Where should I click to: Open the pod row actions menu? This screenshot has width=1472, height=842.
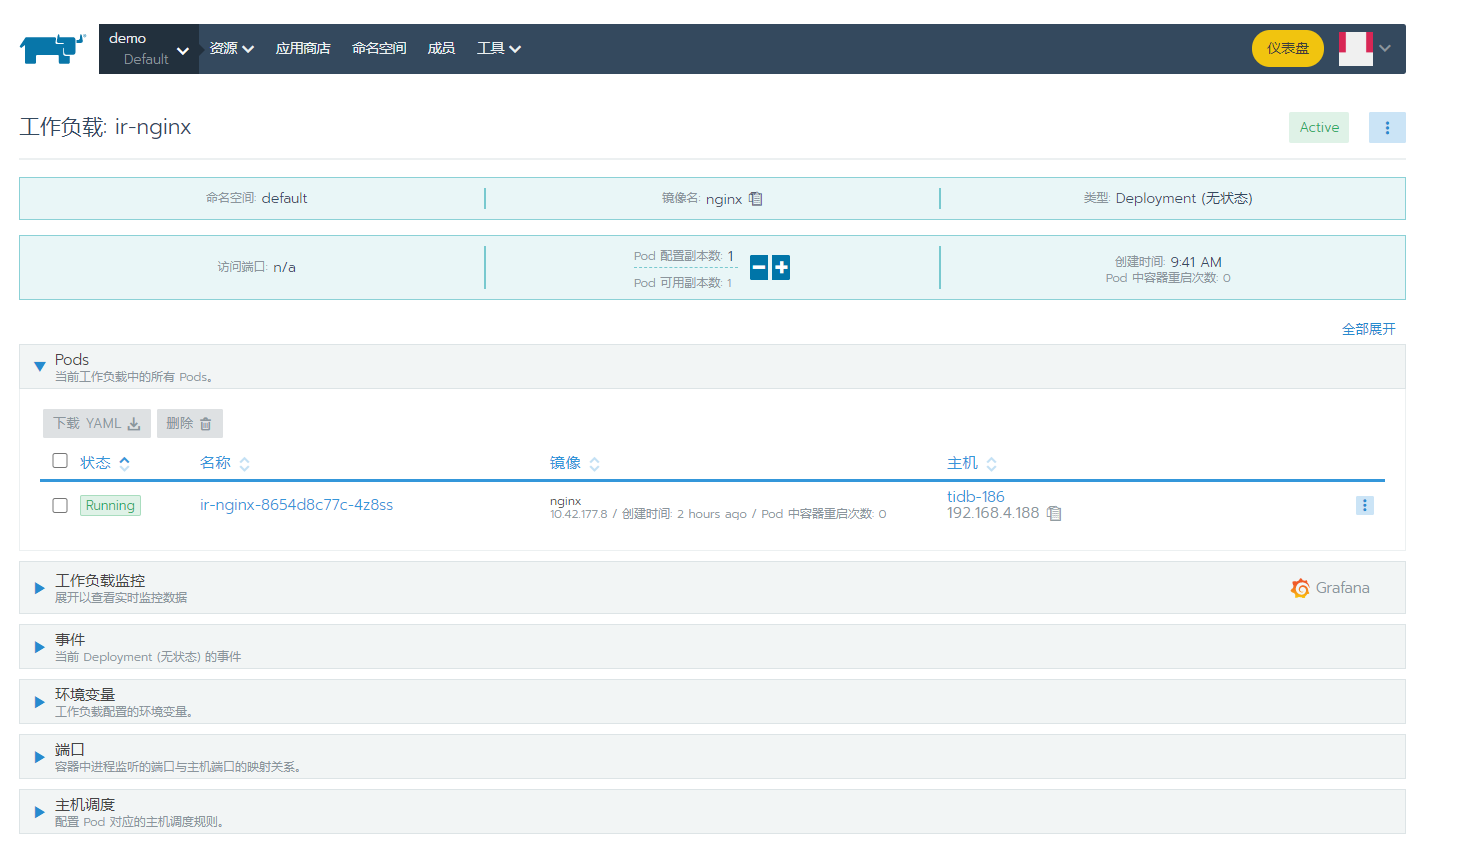1365,505
